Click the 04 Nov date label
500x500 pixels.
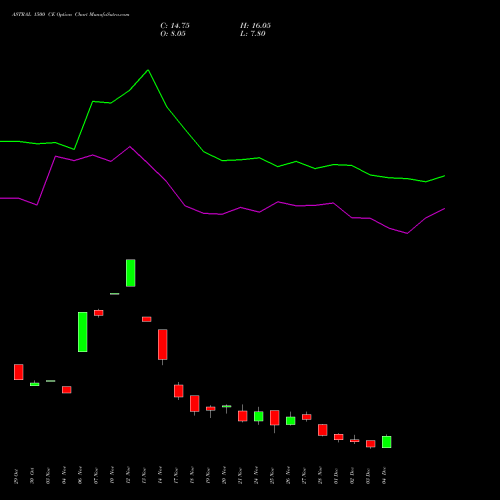(x=64, y=476)
